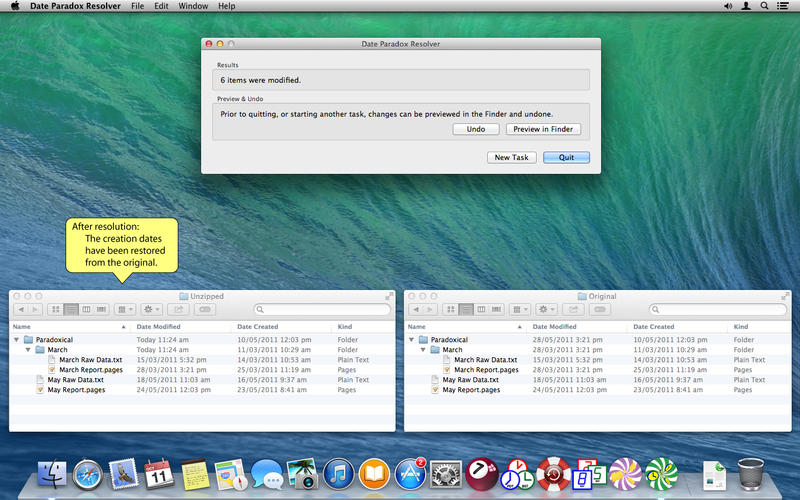Open the Action gear menu in the Original window

pyautogui.click(x=546, y=309)
